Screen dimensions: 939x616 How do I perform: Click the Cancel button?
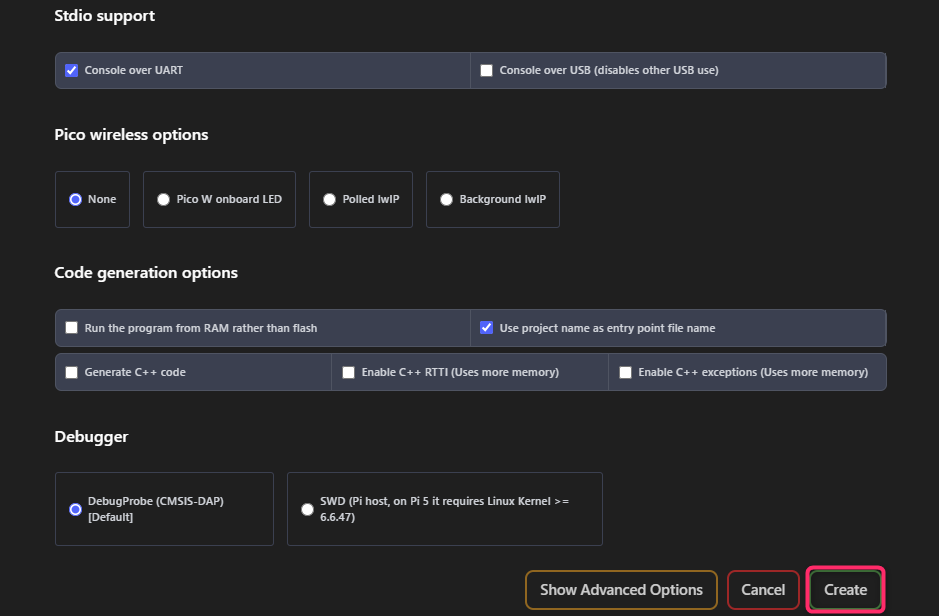(x=763, y=590)
